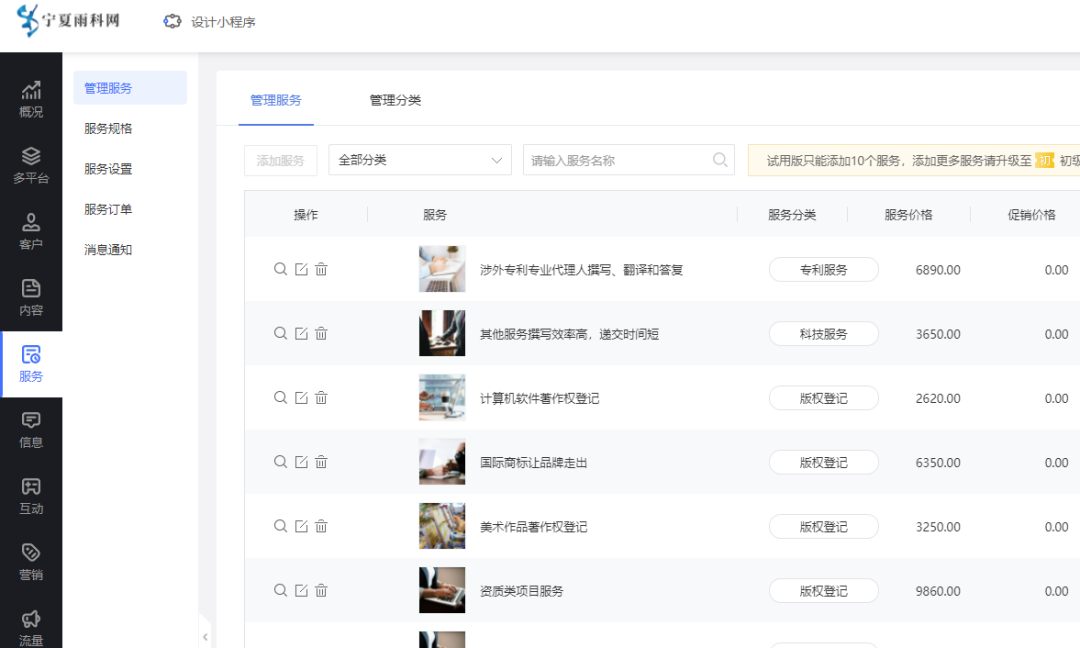This screenshot has width=1080, height=648.
Task: Open 服务规格 in the submenu
Action: point(108,128)
